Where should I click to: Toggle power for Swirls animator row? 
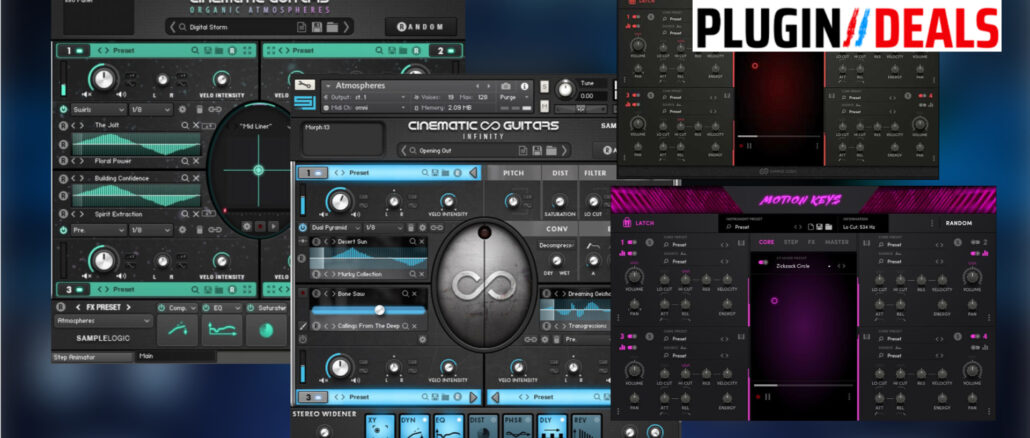pos(64,110)
